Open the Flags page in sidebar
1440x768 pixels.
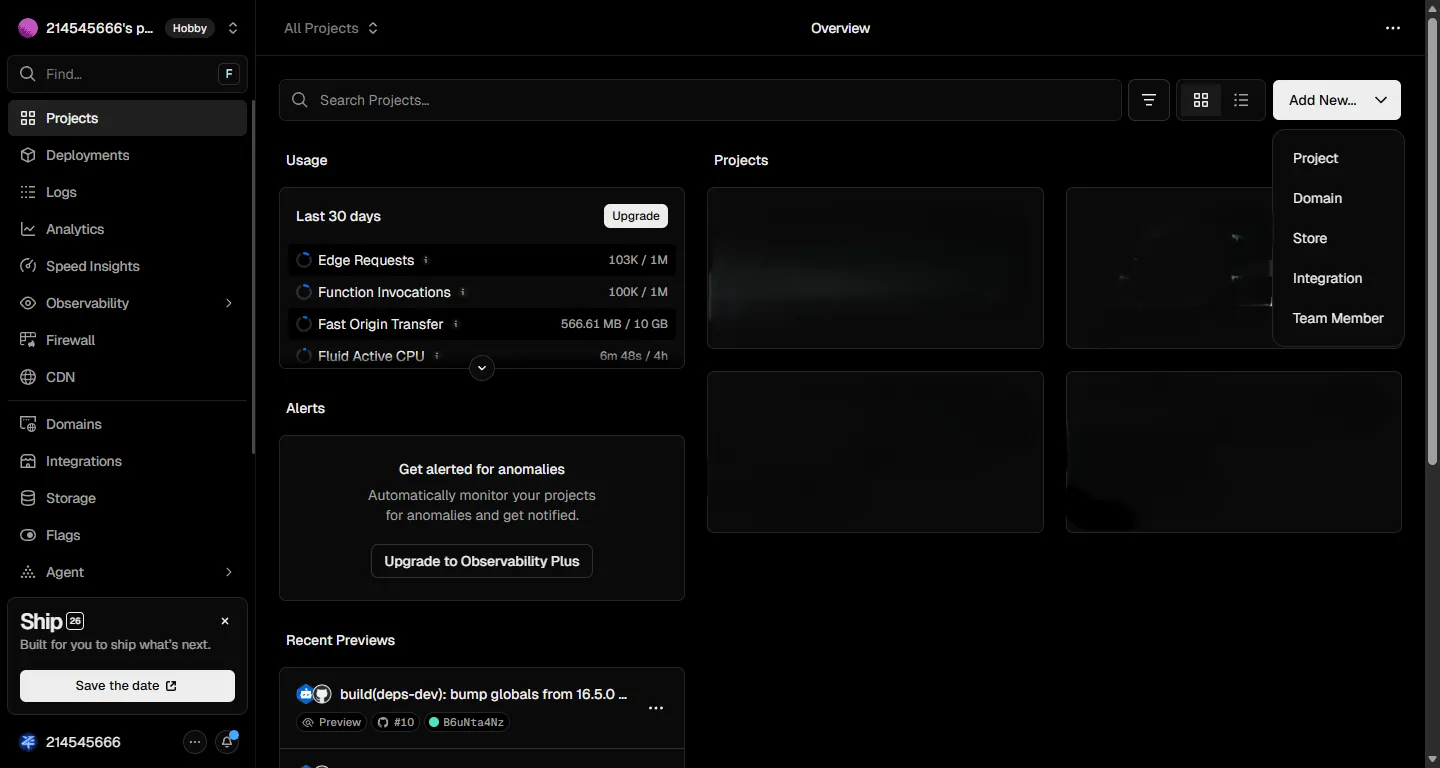[x=62, y=535]
